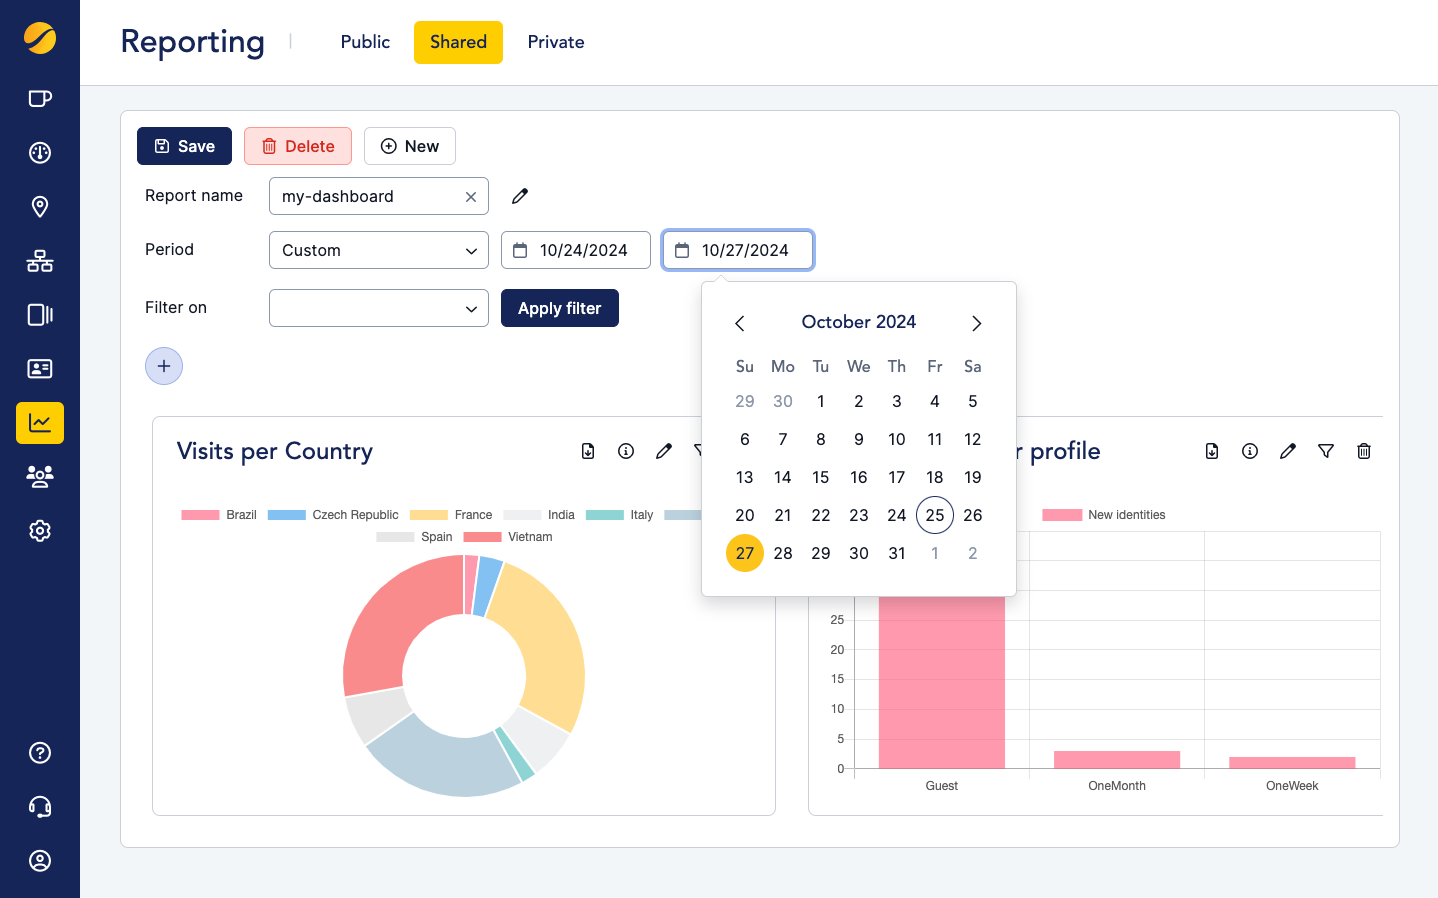Select October 31 in the calendar

[896, 553]
